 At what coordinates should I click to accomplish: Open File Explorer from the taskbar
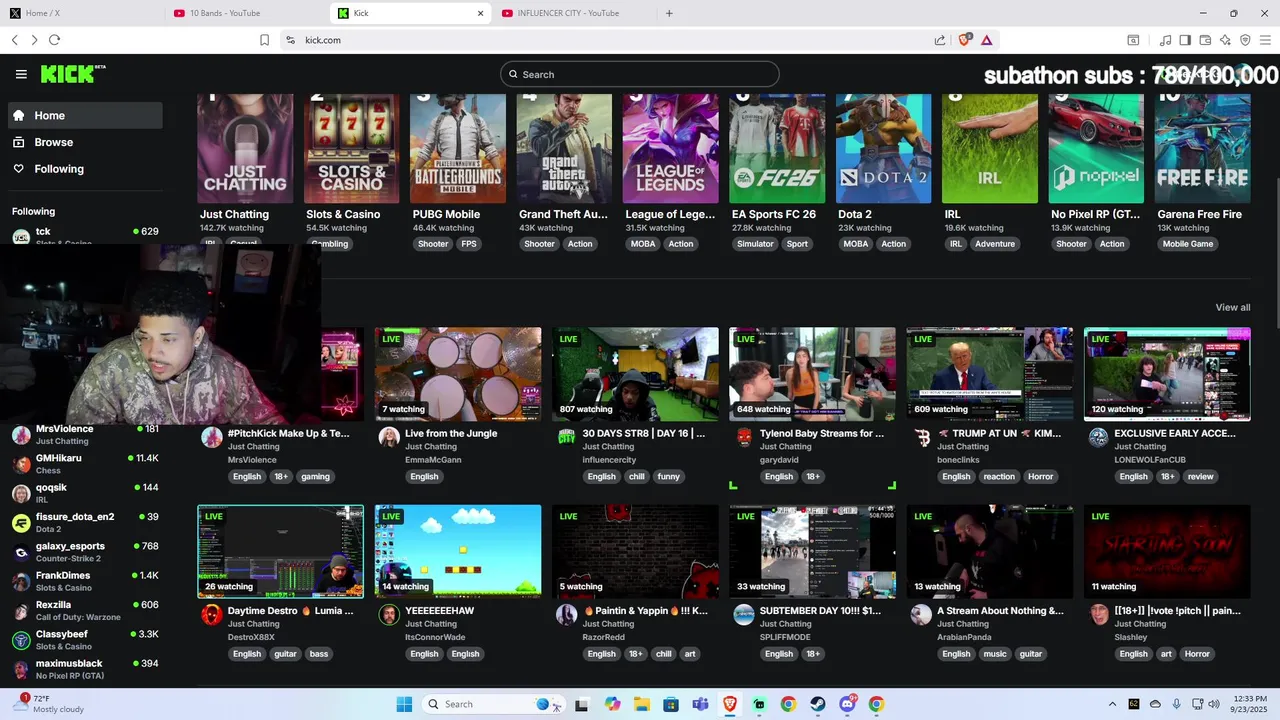(641, 704)
